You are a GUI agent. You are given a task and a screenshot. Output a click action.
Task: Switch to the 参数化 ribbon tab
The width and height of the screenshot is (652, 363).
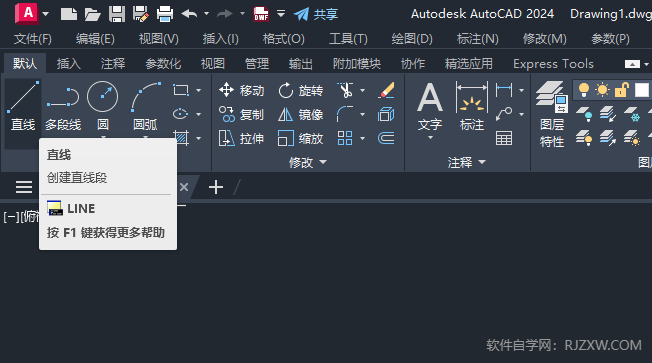click(163, 64)
